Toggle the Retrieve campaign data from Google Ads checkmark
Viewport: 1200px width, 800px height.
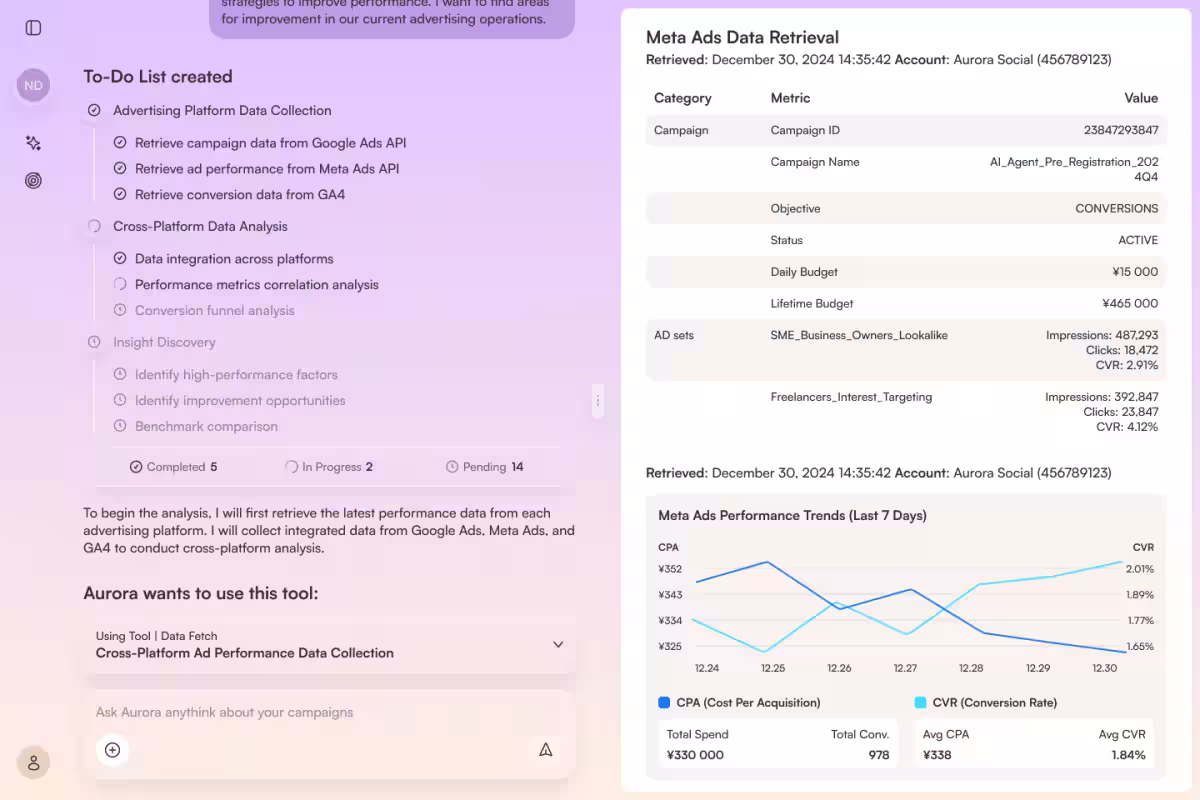[x=120, y=143]
